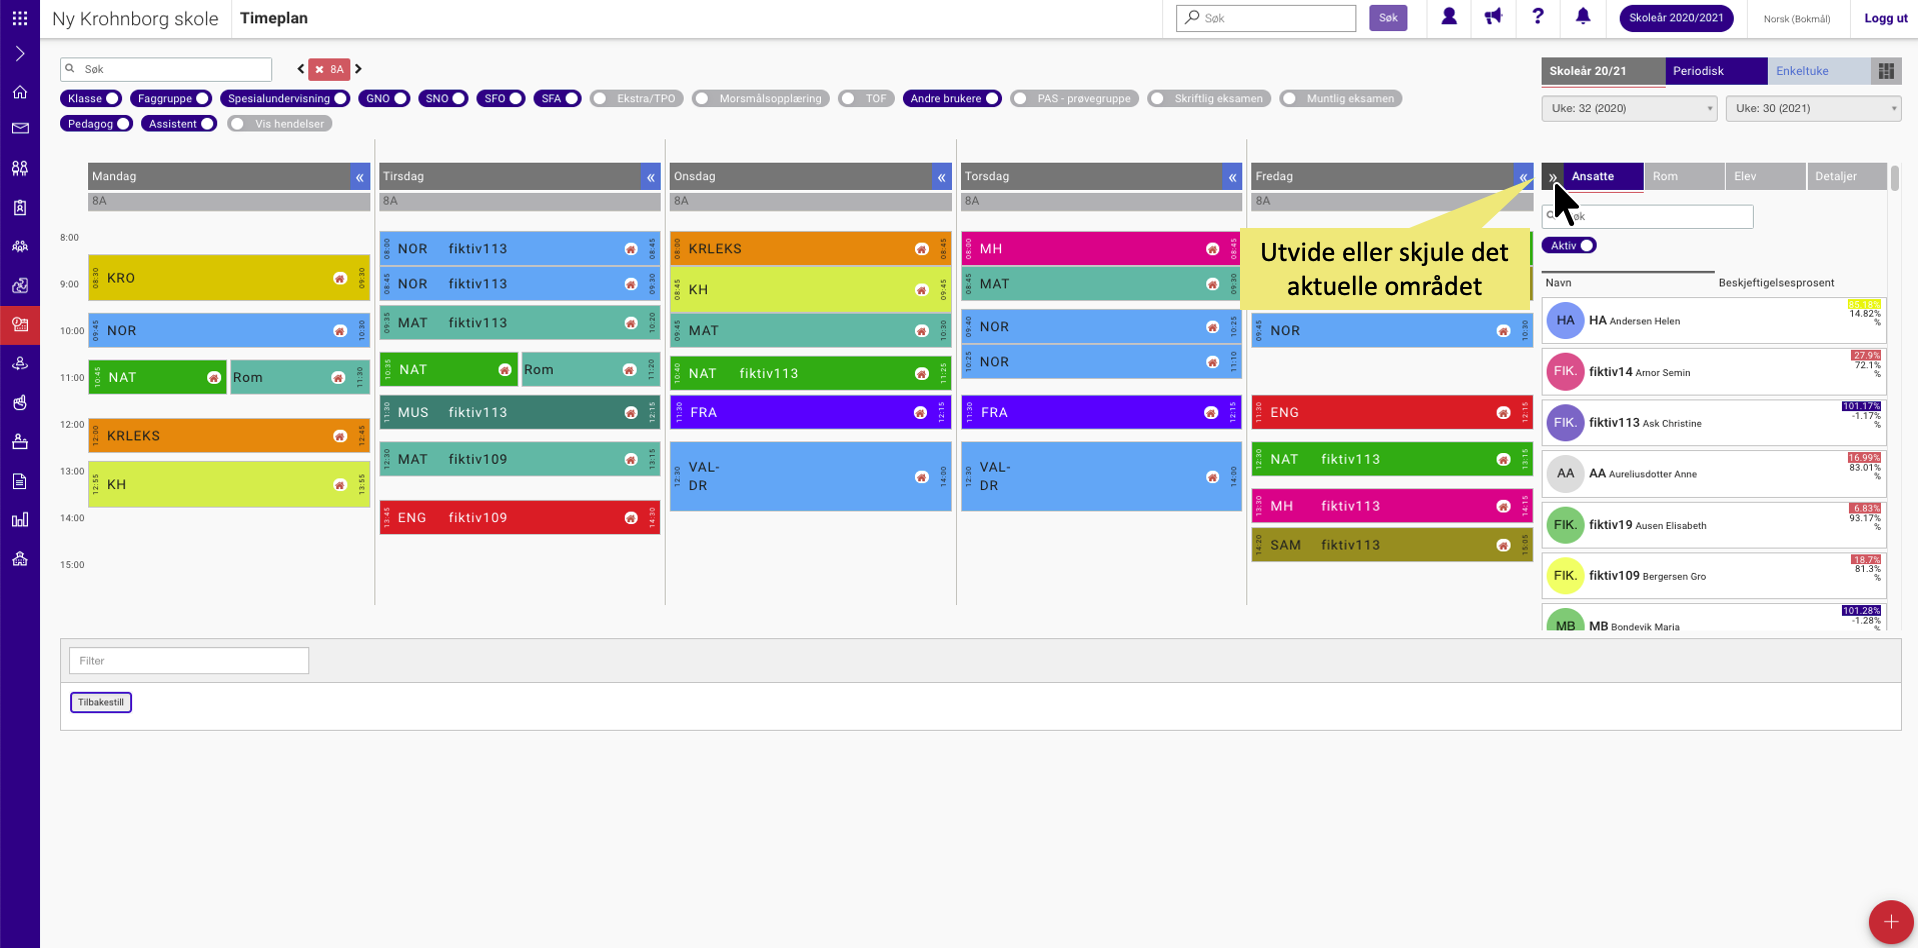Open user profile icon in top bar
1918x948 pixels.
pos(1448,17)
